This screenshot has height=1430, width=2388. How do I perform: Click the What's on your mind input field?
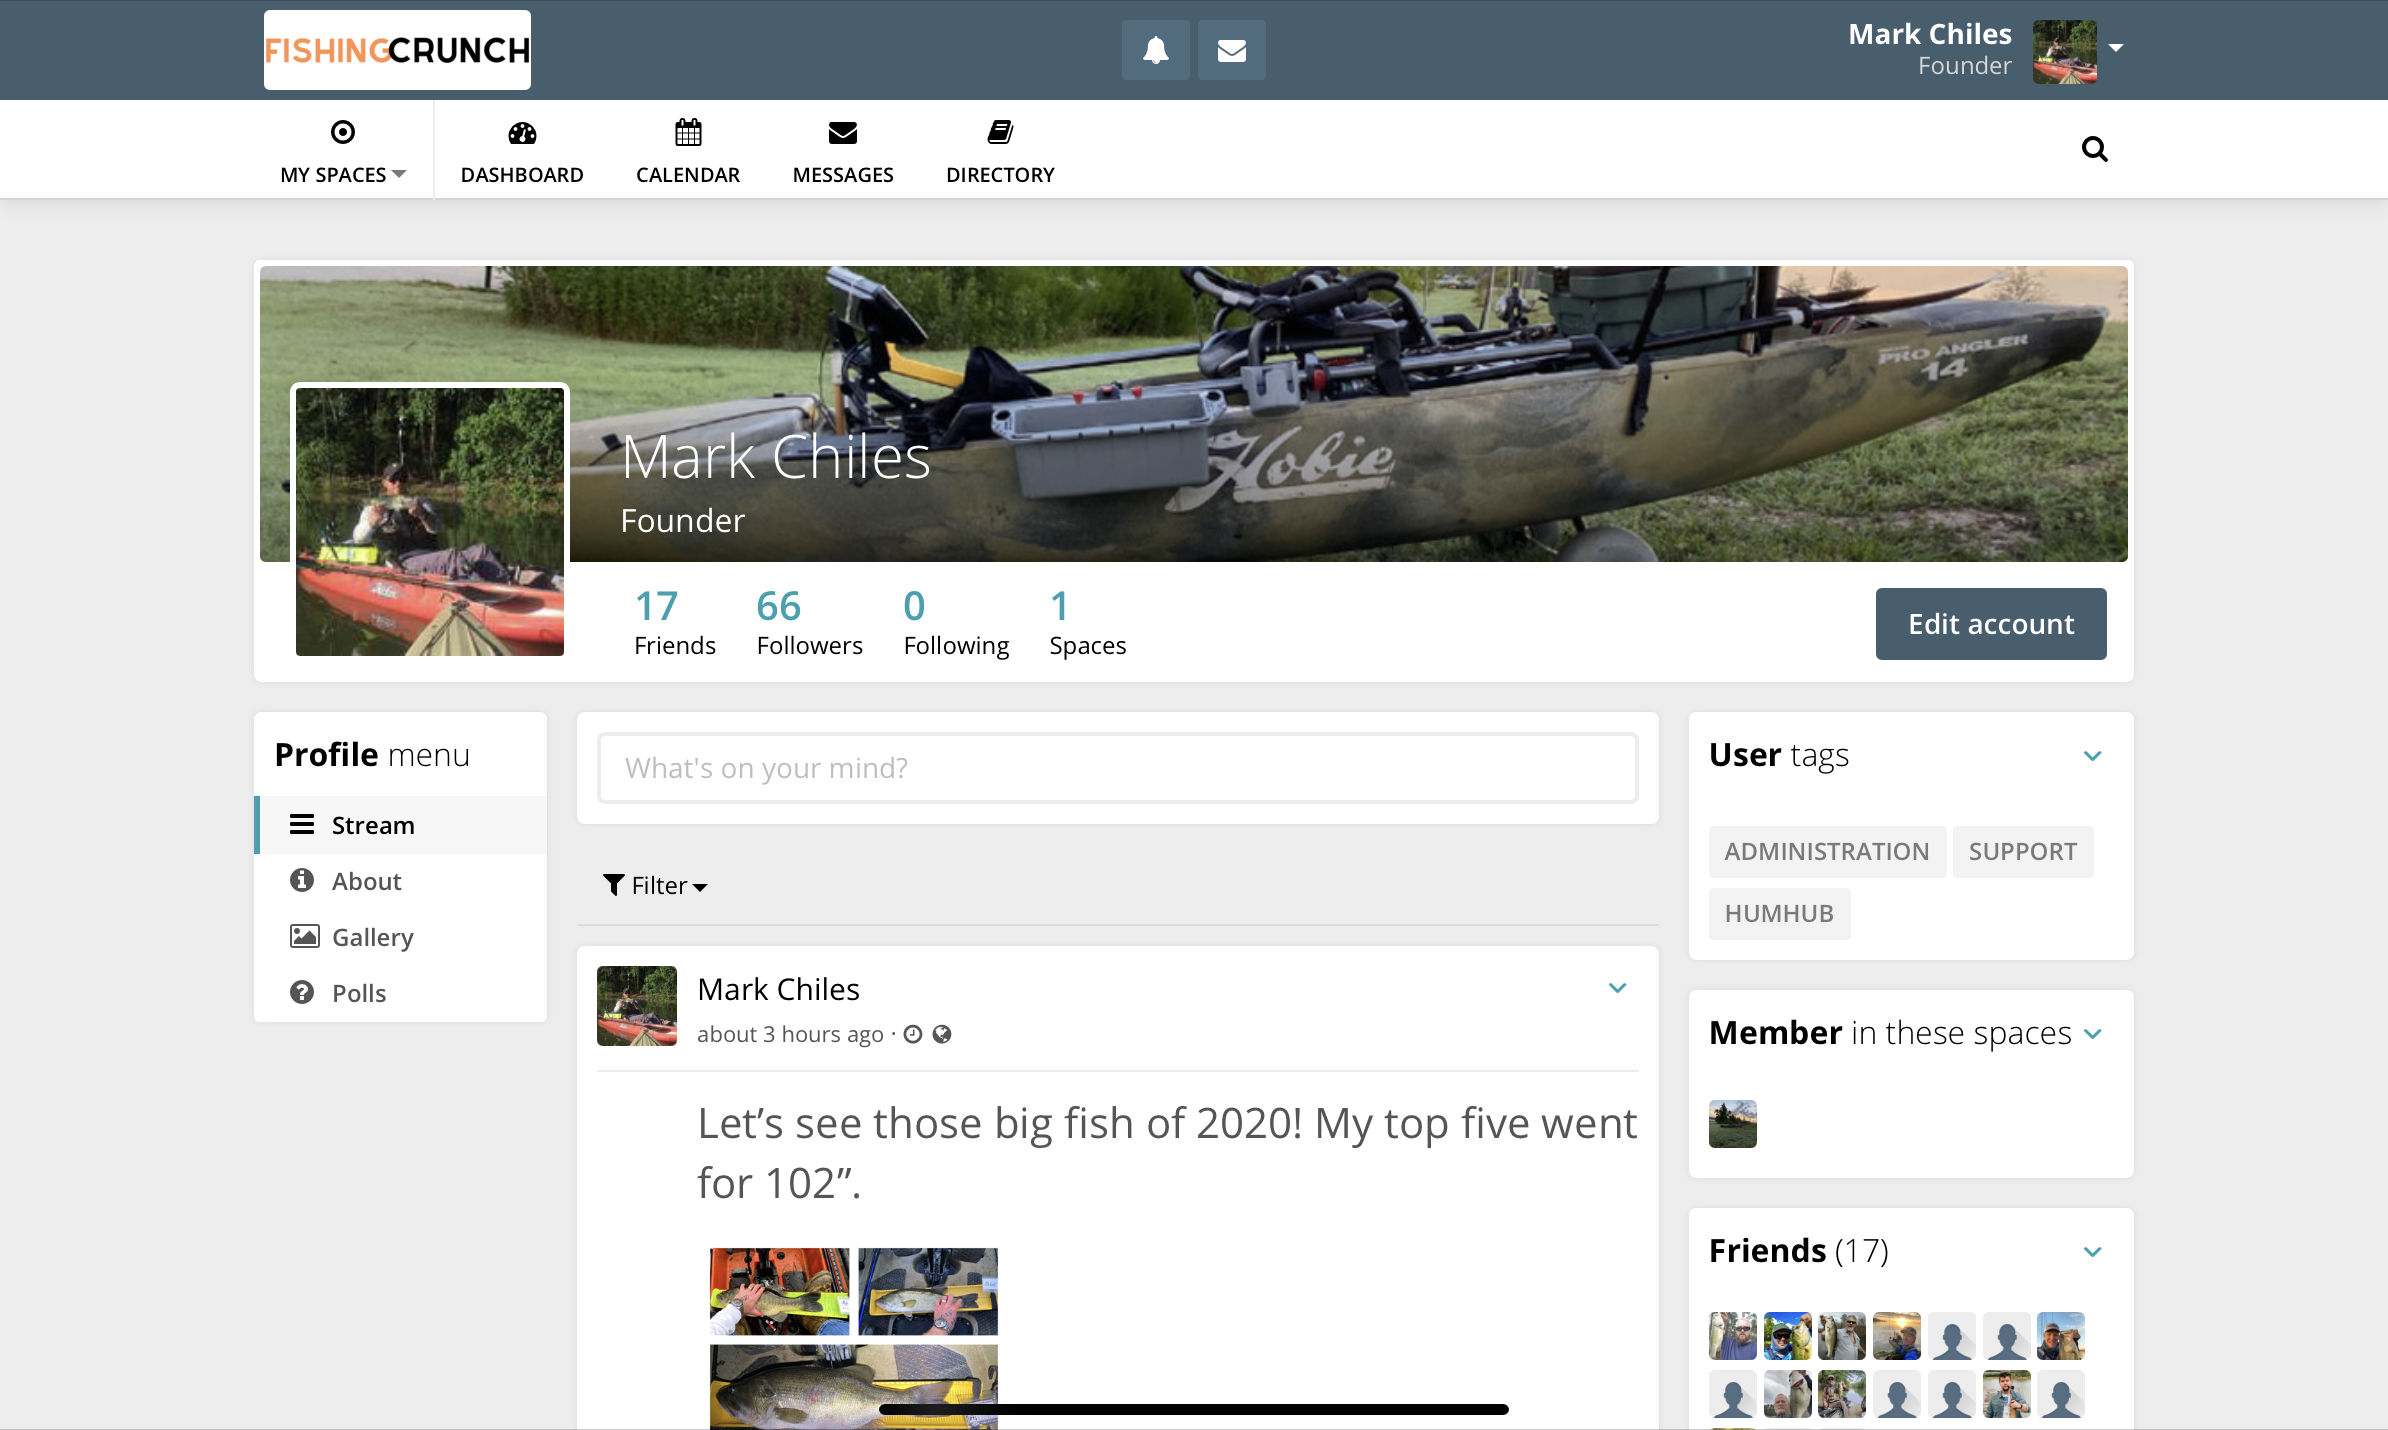click(x=1116, y=767)
